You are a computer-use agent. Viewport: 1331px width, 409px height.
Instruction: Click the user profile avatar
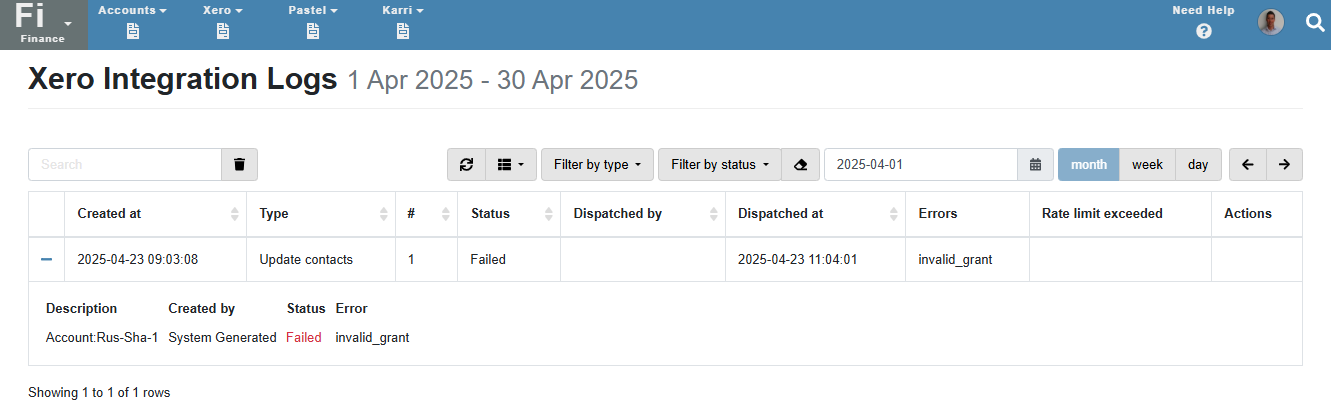click(1270, 23)
